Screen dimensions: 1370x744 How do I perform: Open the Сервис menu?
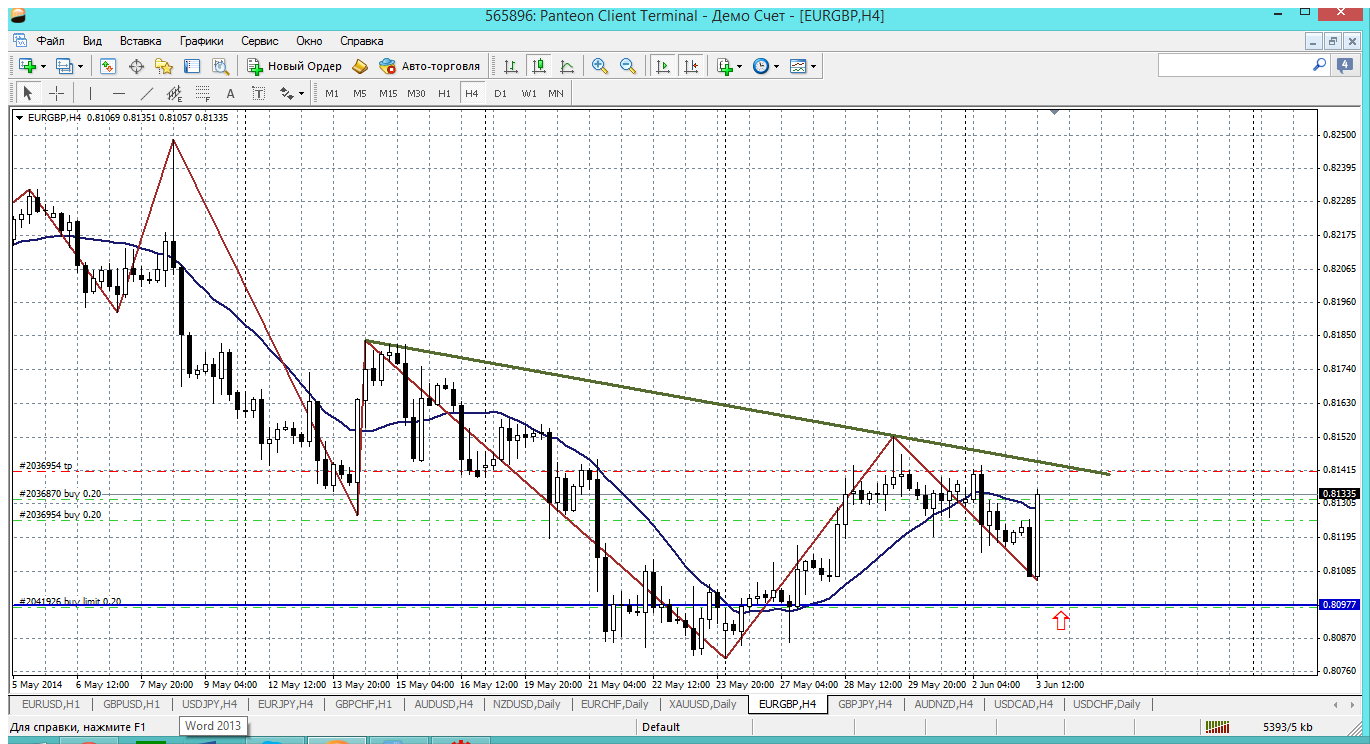pyautogui.click(x=260, y=41)
